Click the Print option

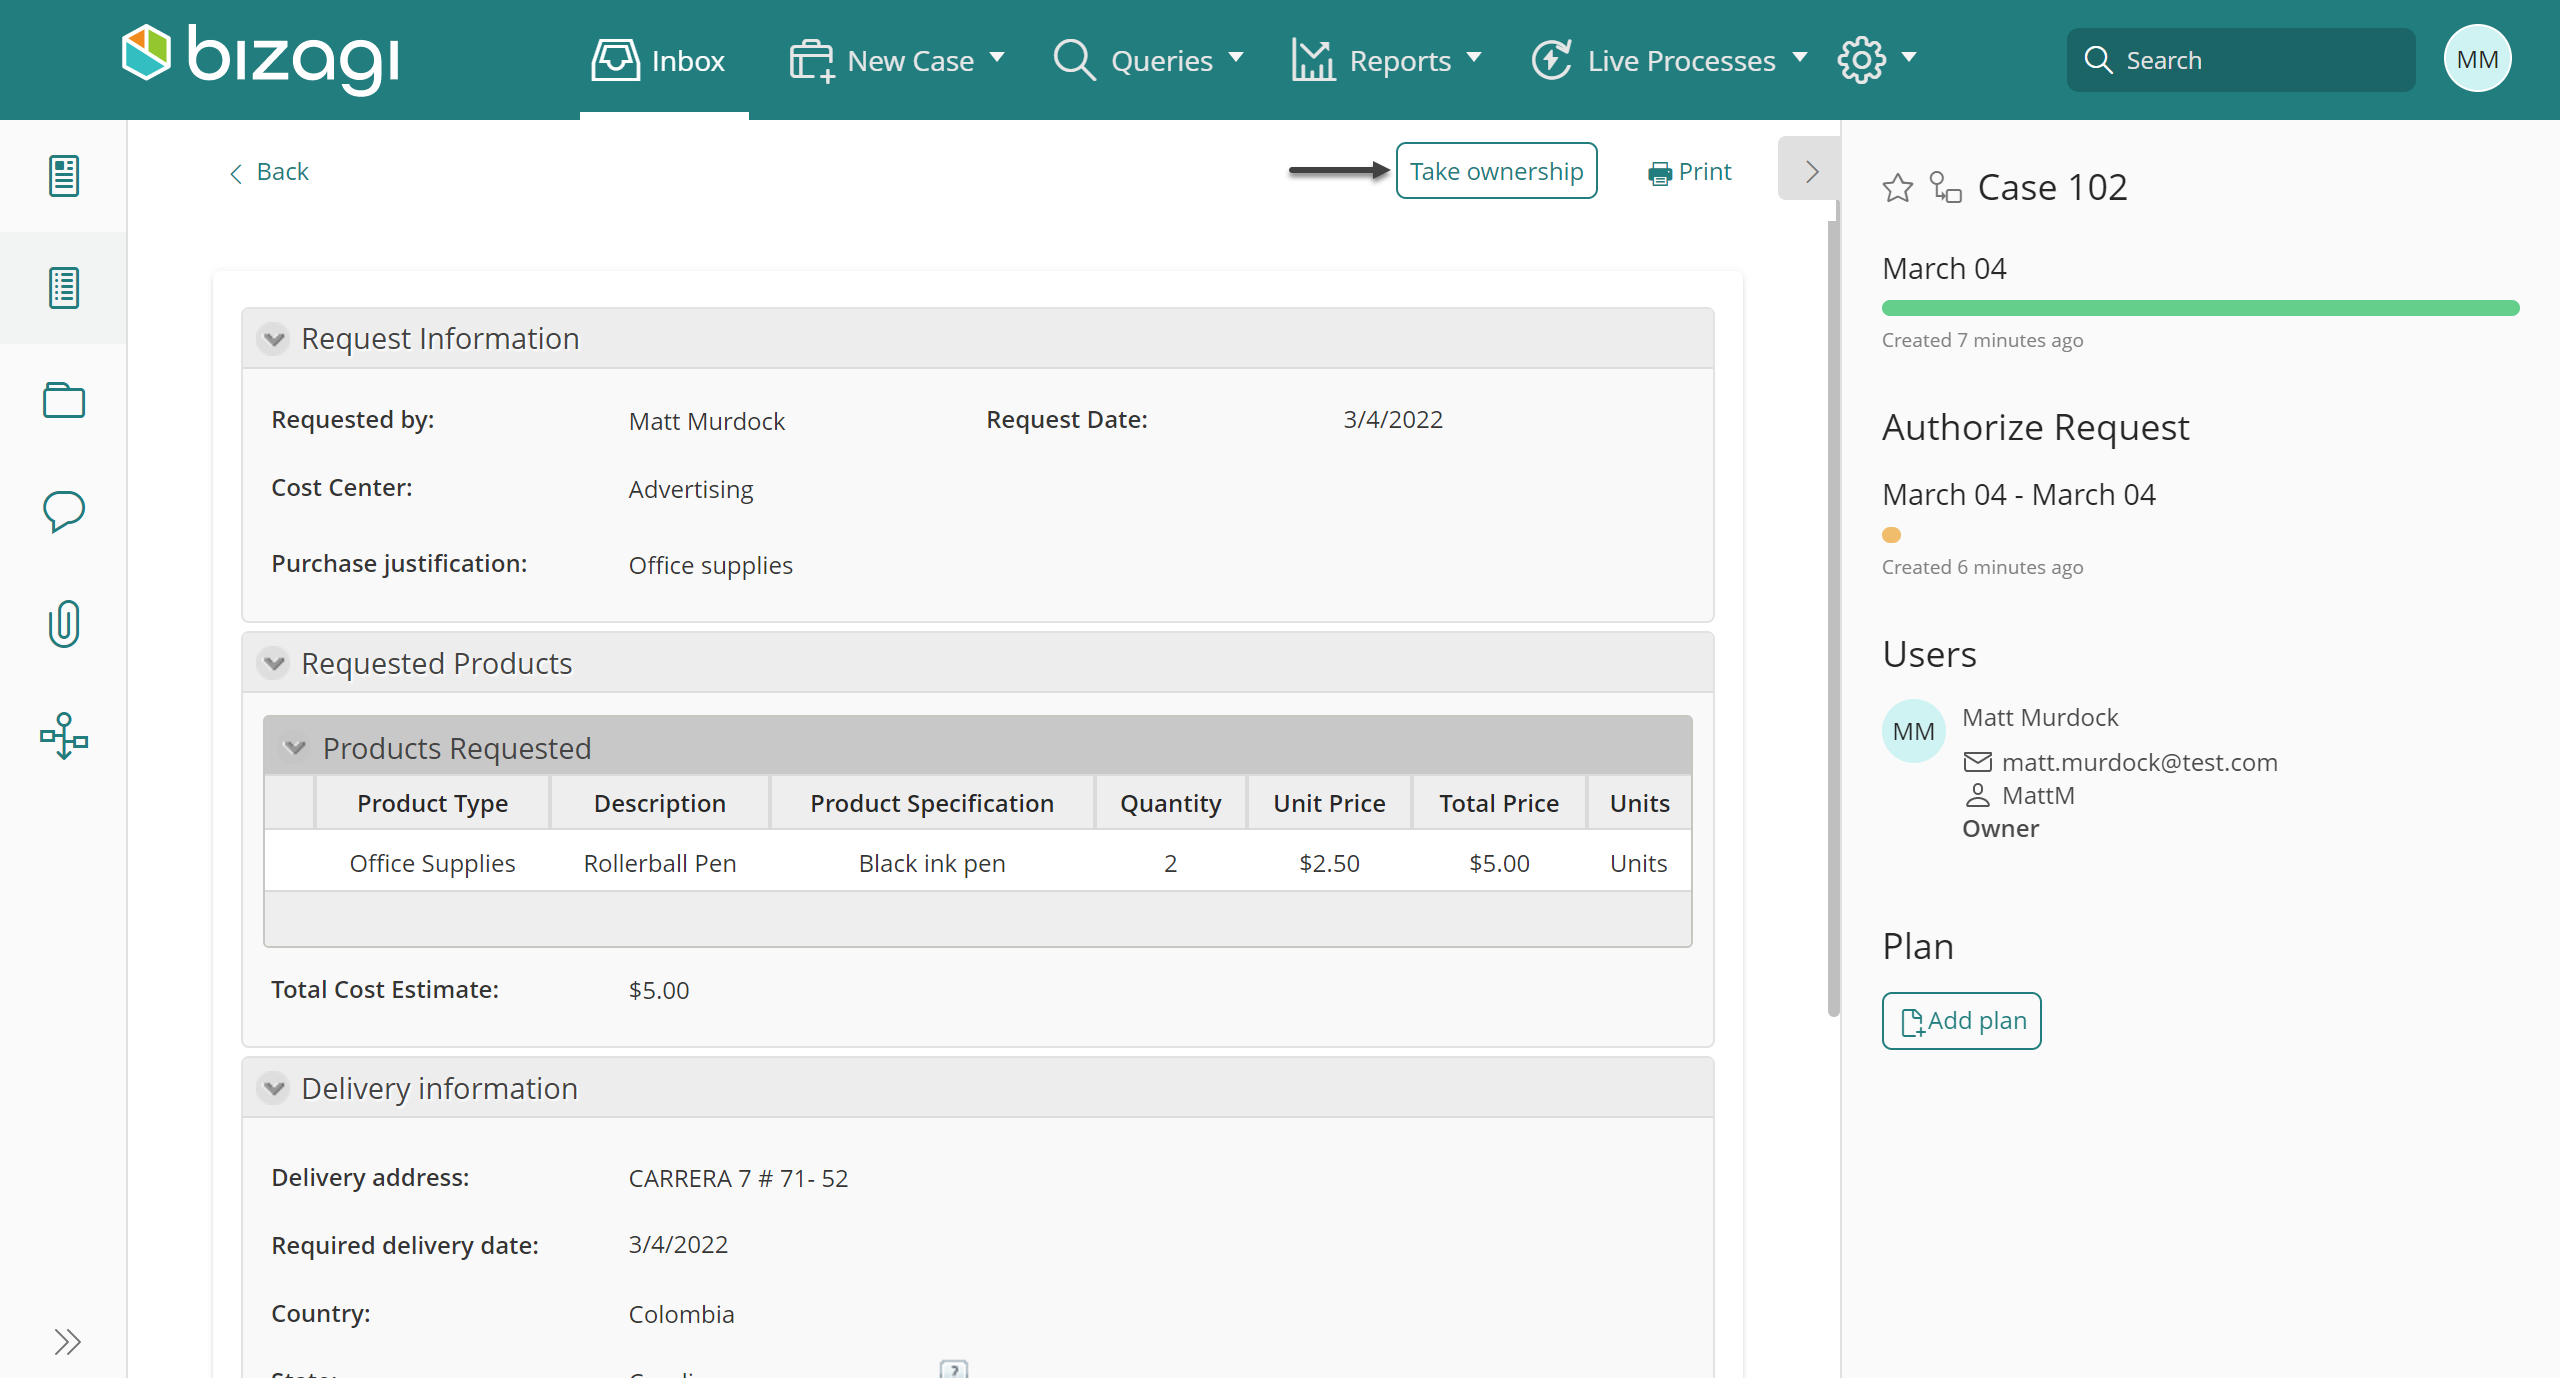pos(1690,170)
